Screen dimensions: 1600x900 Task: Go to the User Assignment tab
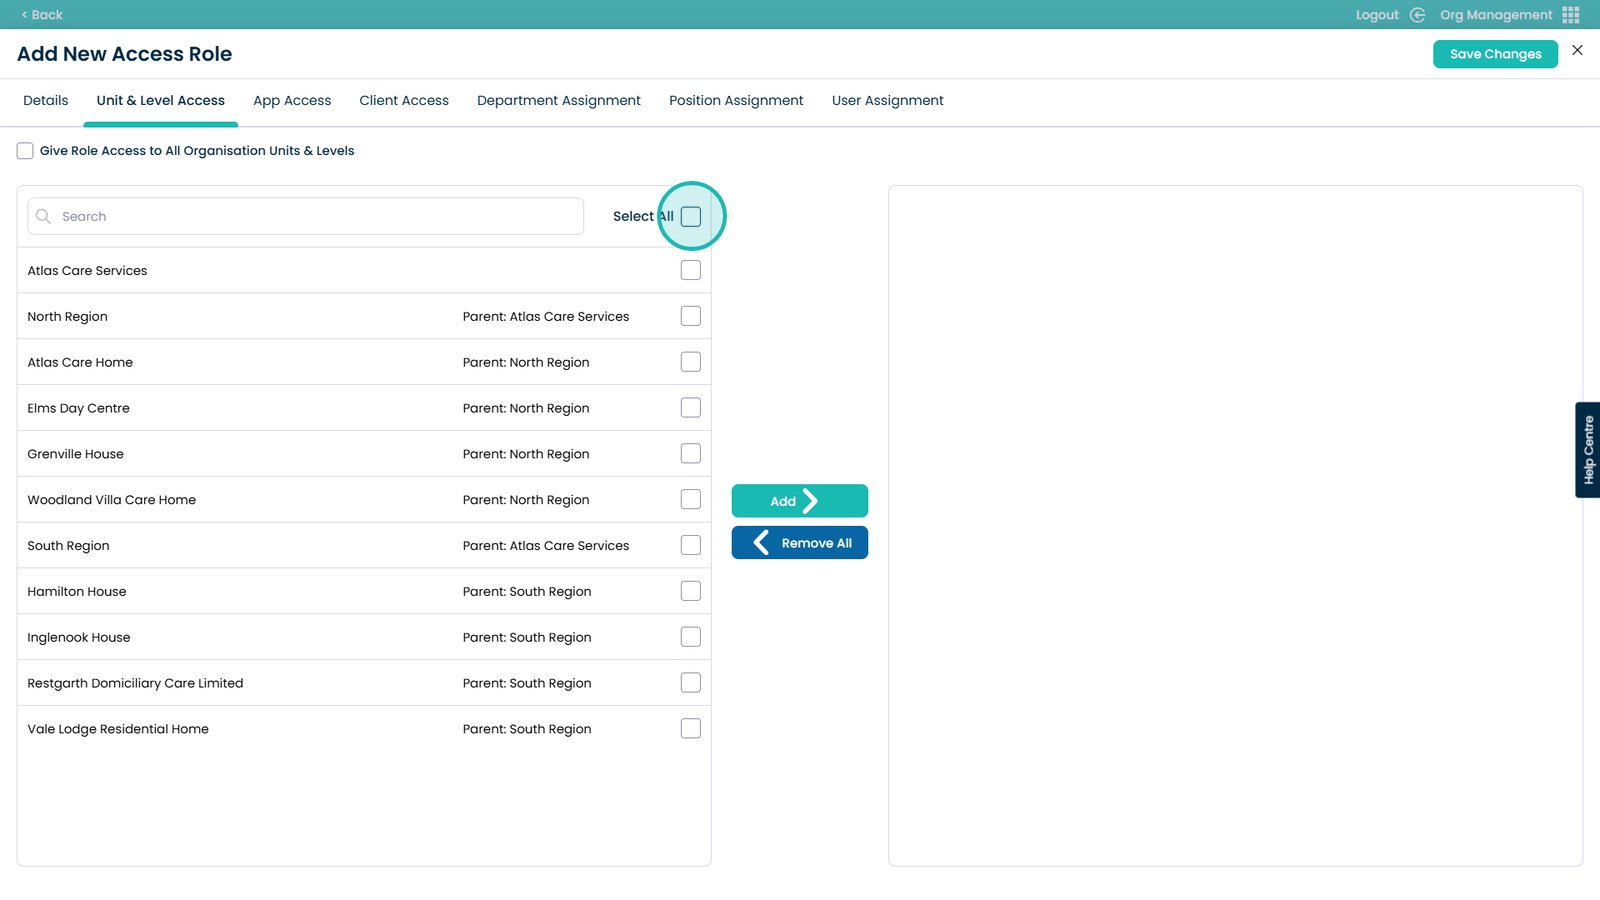tap(887, 101)
